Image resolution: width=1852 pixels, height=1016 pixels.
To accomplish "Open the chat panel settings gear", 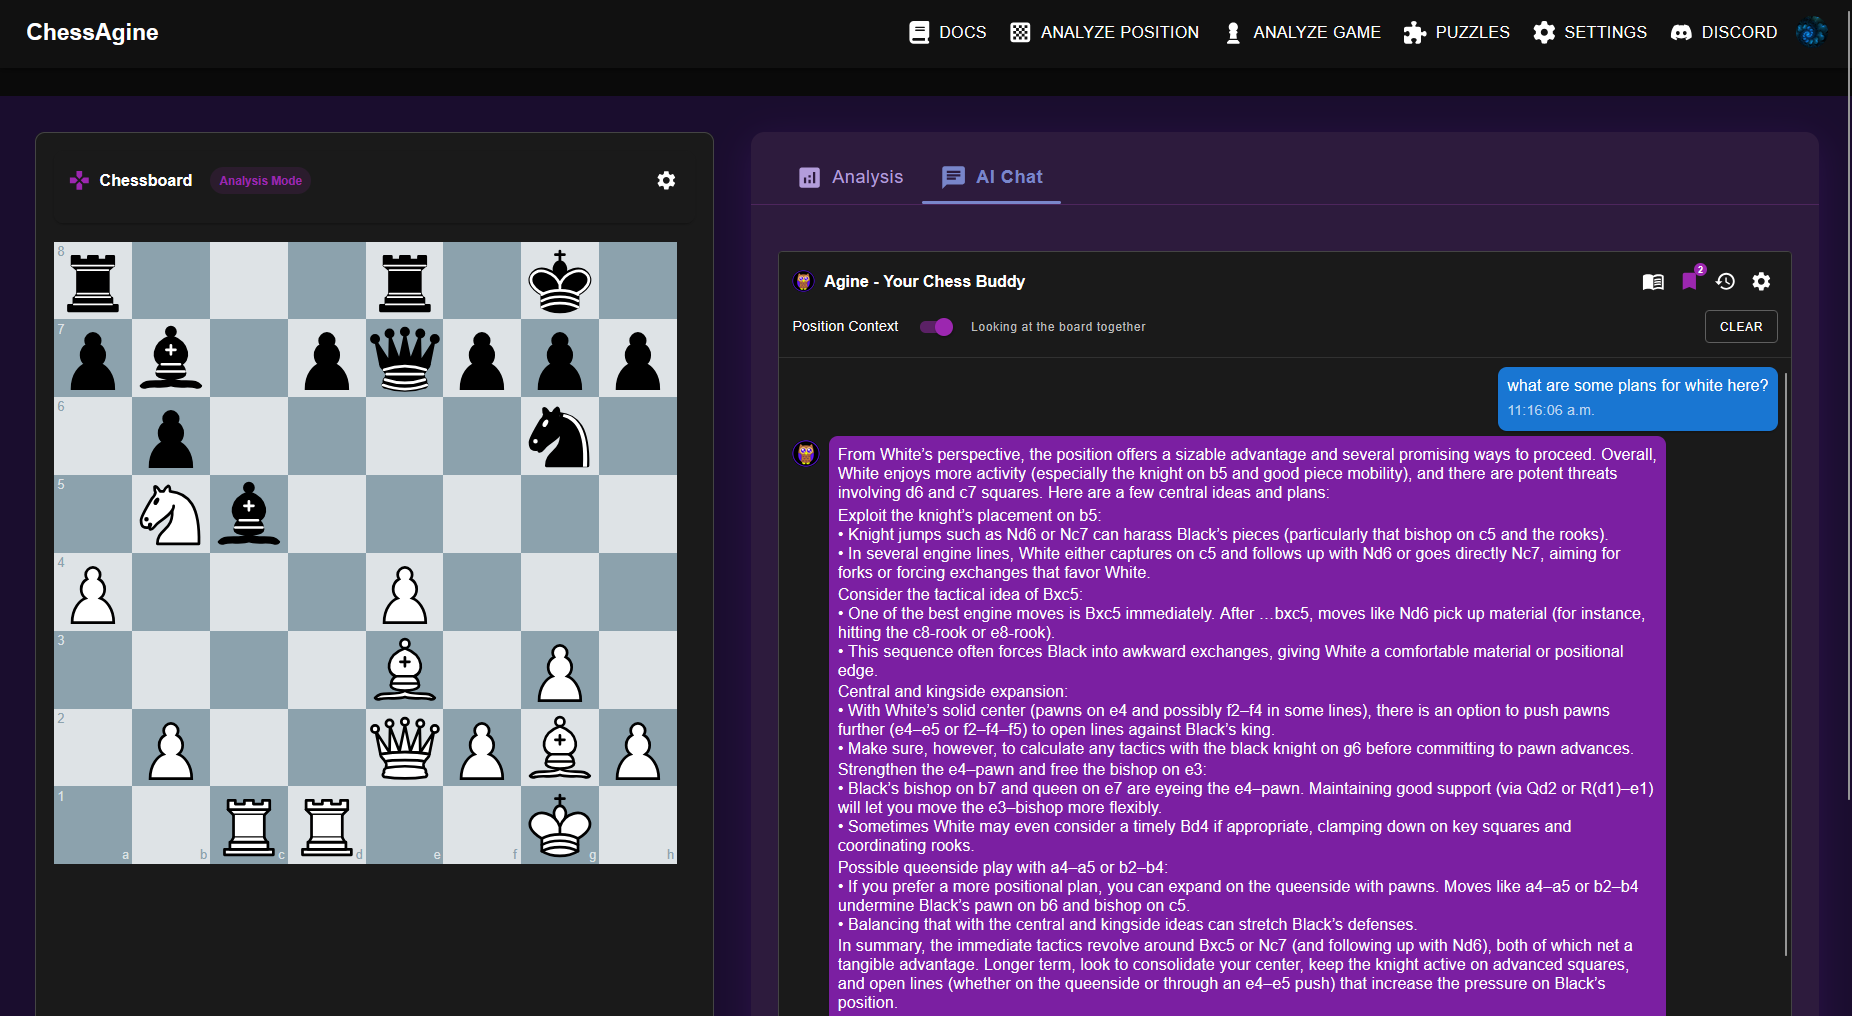I will [1762, 282].
